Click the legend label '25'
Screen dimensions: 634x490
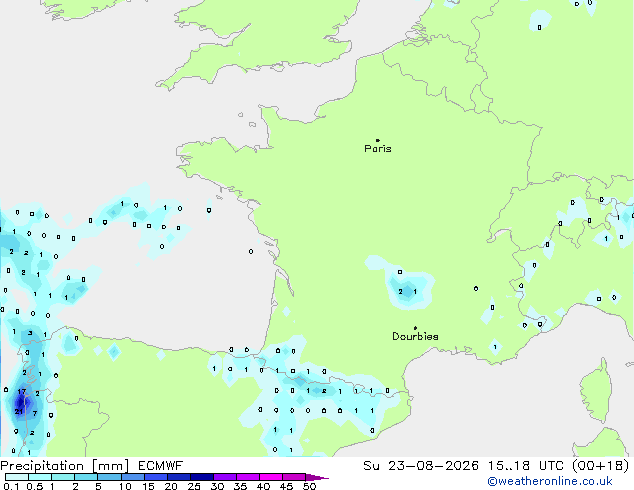click(x=194, y=486)
